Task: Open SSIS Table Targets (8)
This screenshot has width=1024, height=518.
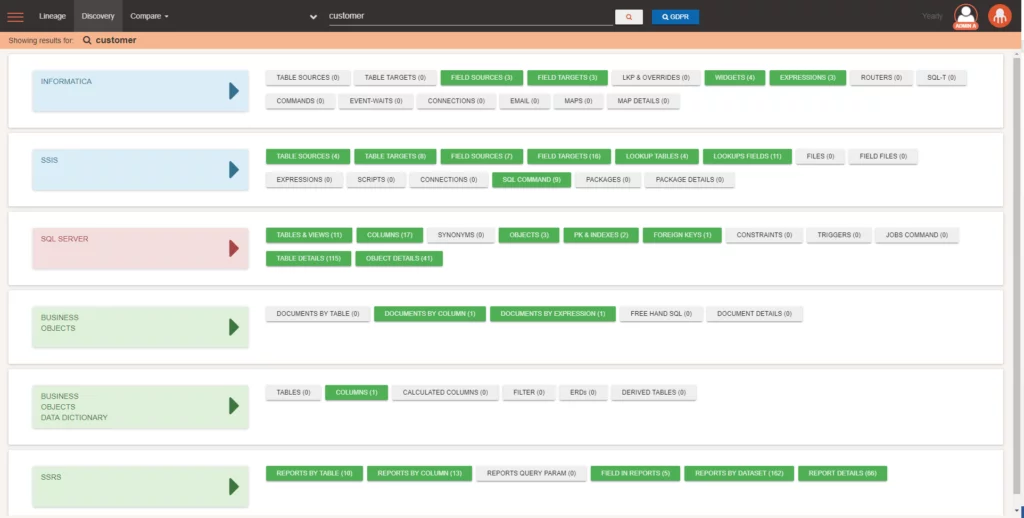Action: [x=395, y=157]
